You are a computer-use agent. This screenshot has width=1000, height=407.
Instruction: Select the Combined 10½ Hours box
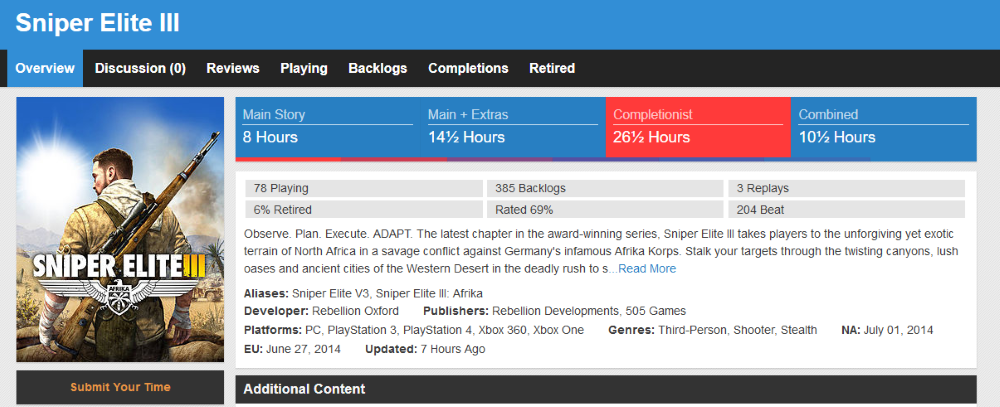(883, 127)
